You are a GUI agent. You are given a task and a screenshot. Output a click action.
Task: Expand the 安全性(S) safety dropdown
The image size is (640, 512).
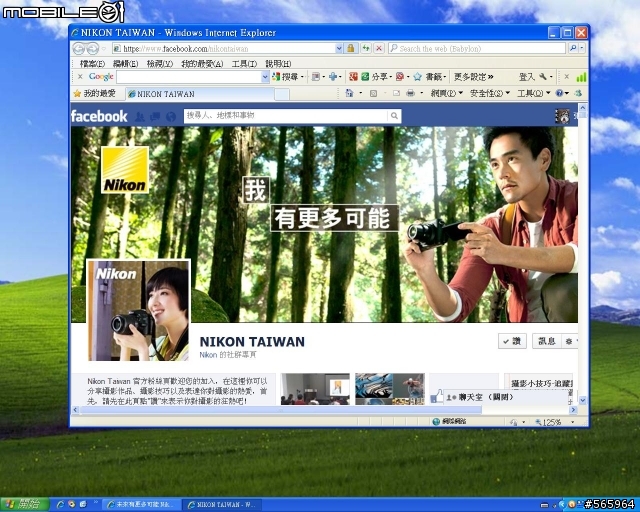508,93
